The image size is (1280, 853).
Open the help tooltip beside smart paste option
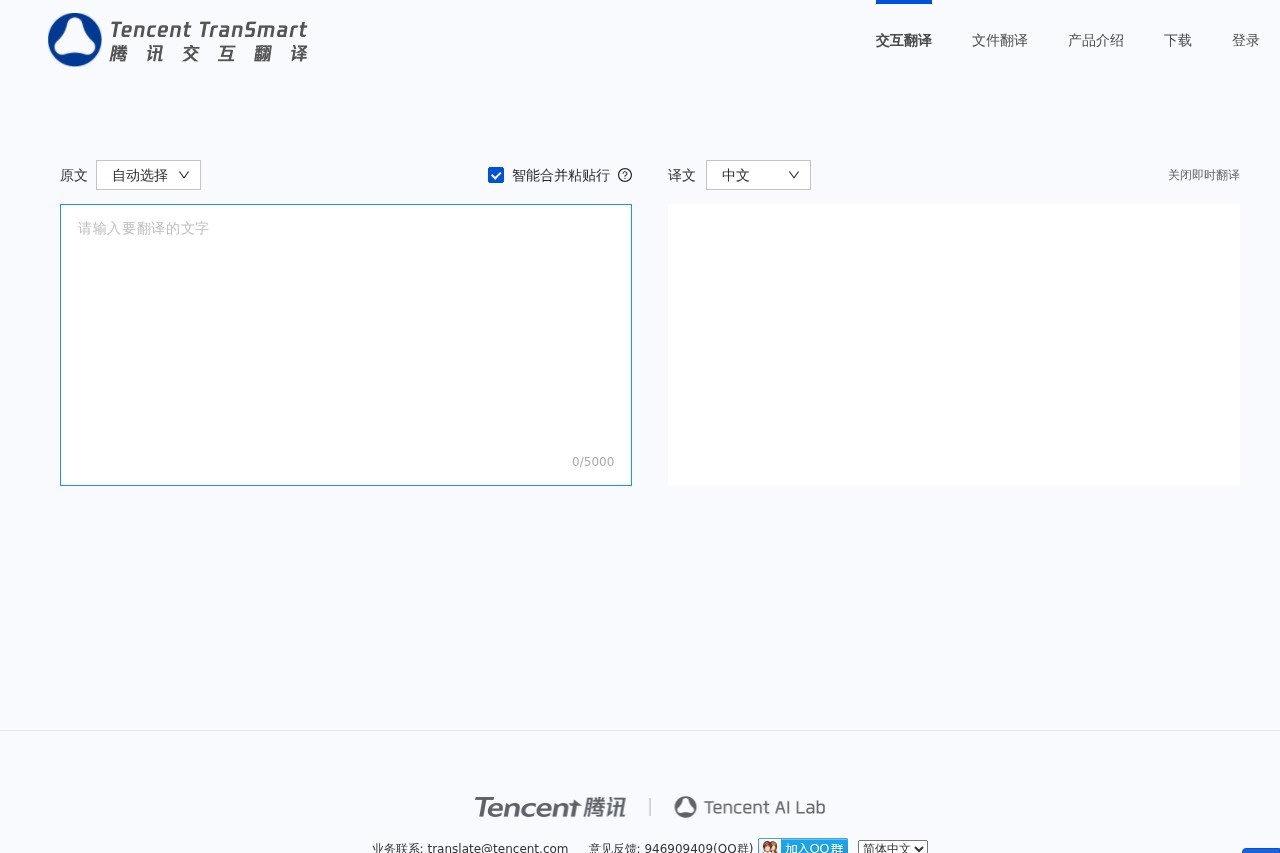coord(624,175)
